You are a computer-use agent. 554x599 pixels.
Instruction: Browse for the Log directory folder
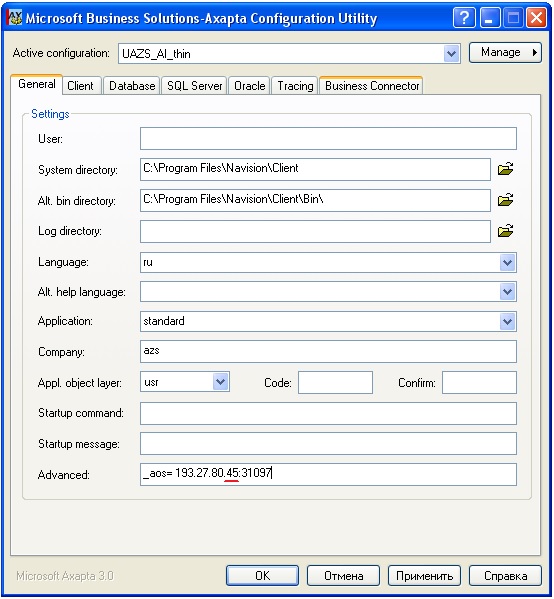pos(505,231)
